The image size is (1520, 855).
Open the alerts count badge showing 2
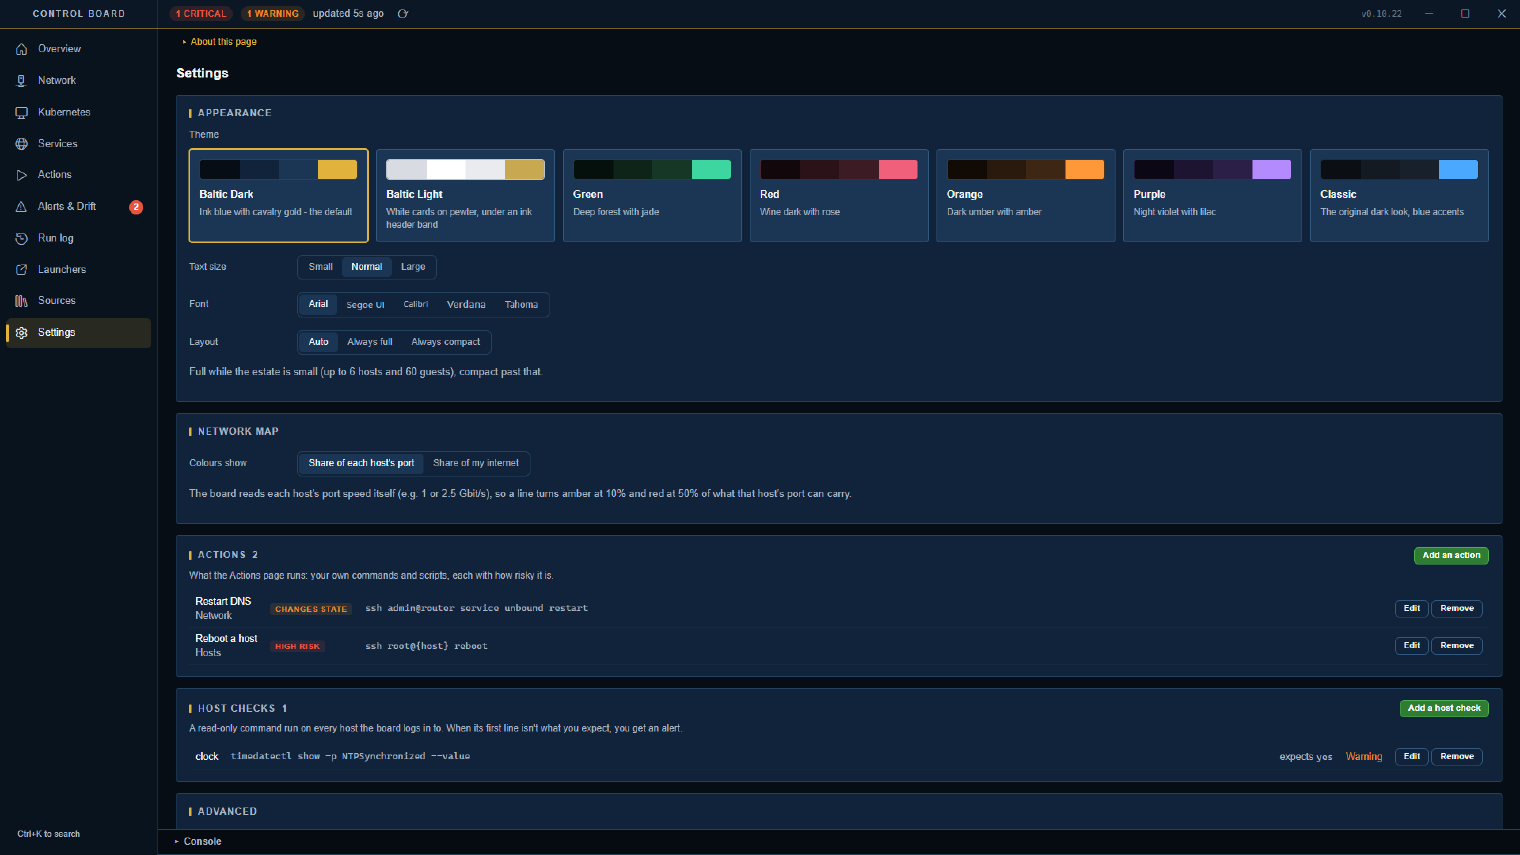pyautogui.click(x=136, y=207)
